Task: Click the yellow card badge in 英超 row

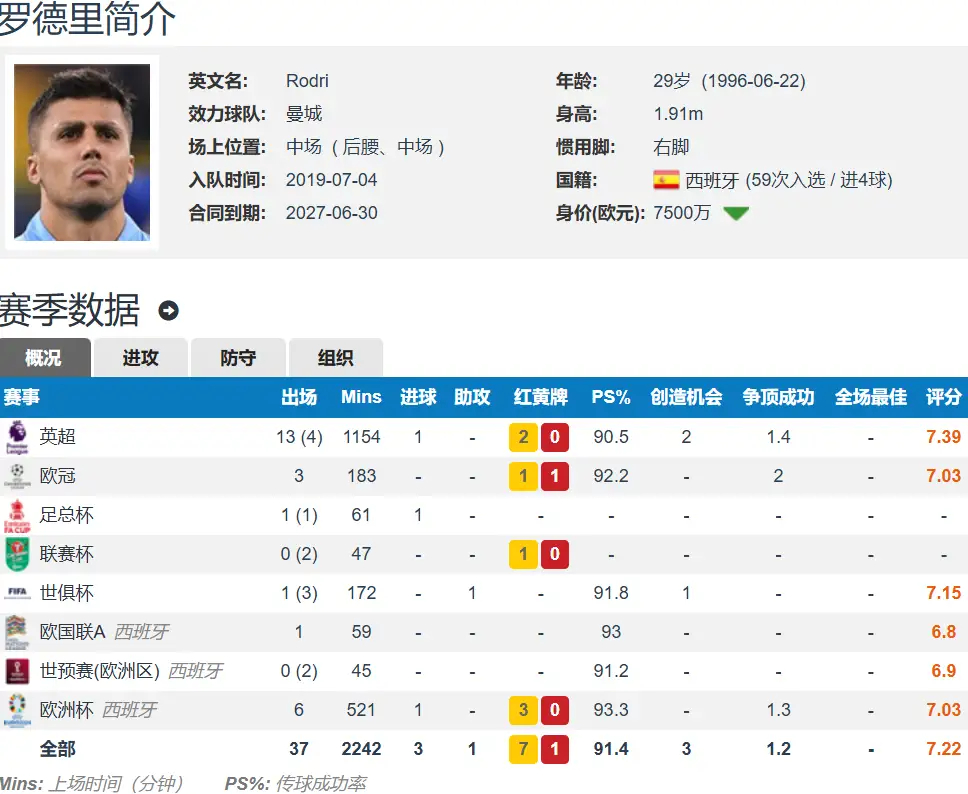Action: point(523,436)
